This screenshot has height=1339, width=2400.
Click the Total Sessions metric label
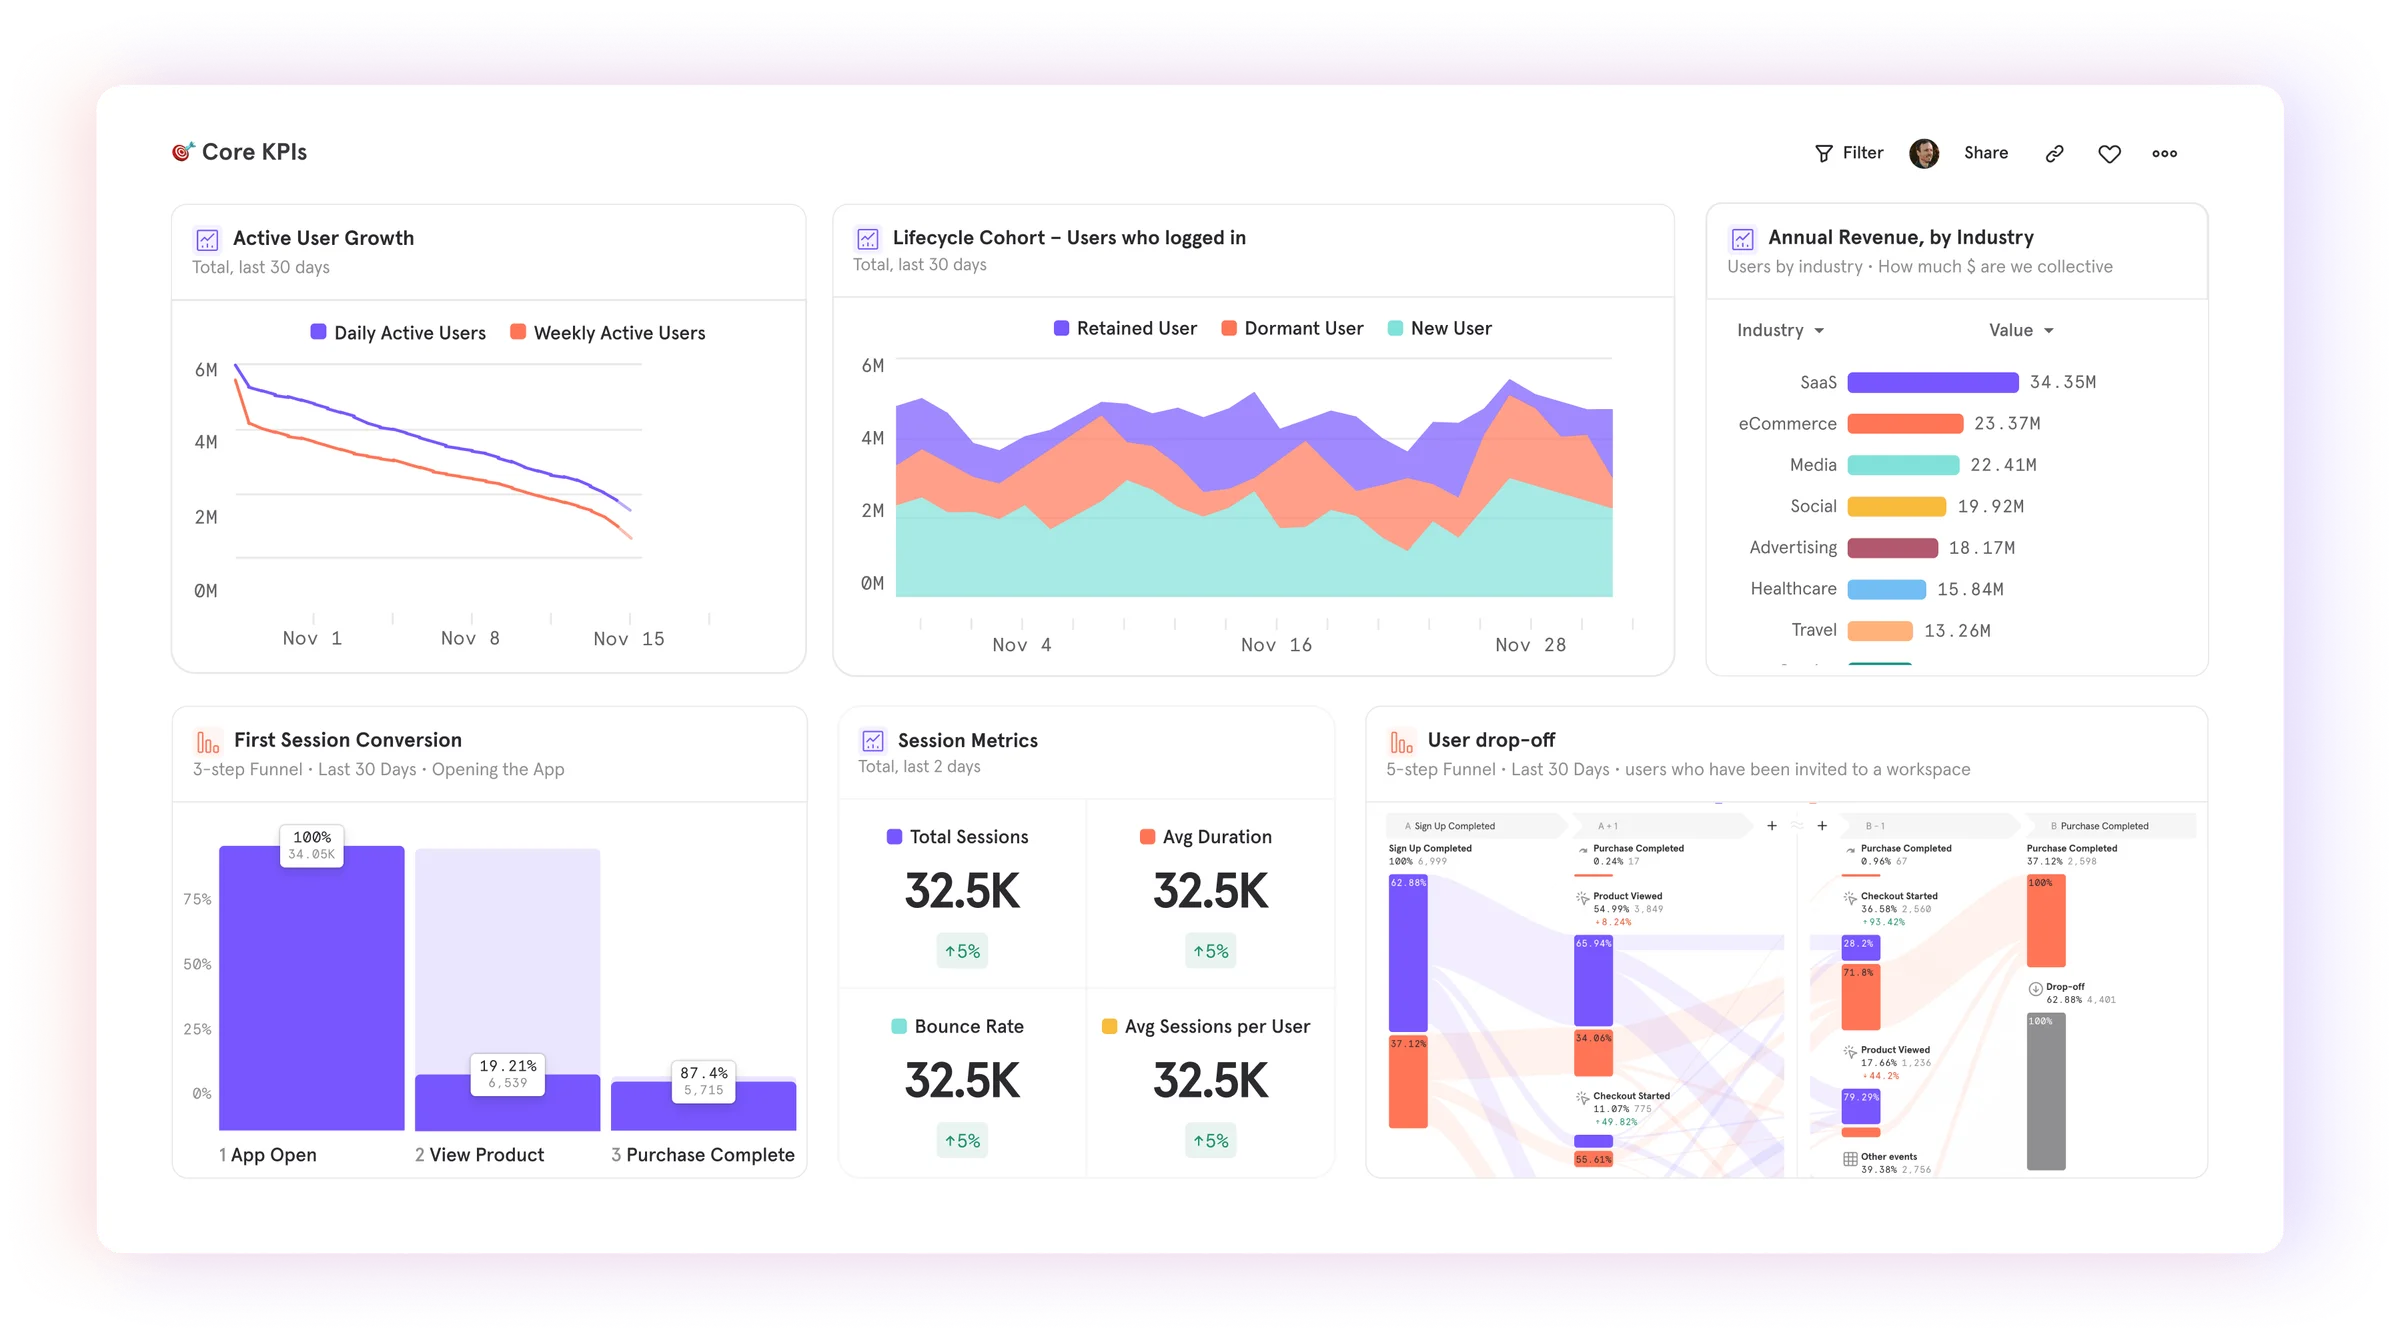pyautogui.click(x=957, y=837)
